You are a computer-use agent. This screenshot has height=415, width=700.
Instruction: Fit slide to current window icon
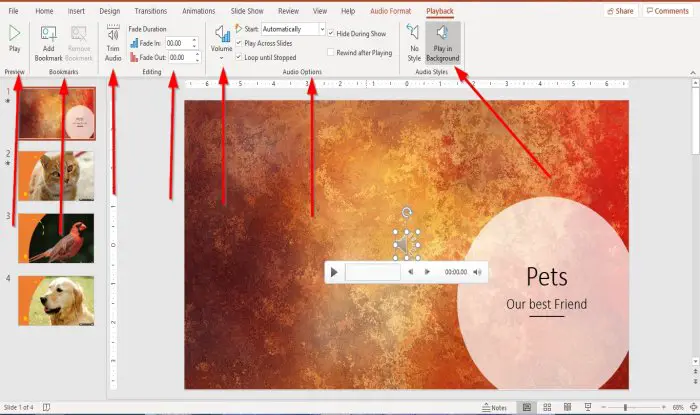(x=693, y=407)
